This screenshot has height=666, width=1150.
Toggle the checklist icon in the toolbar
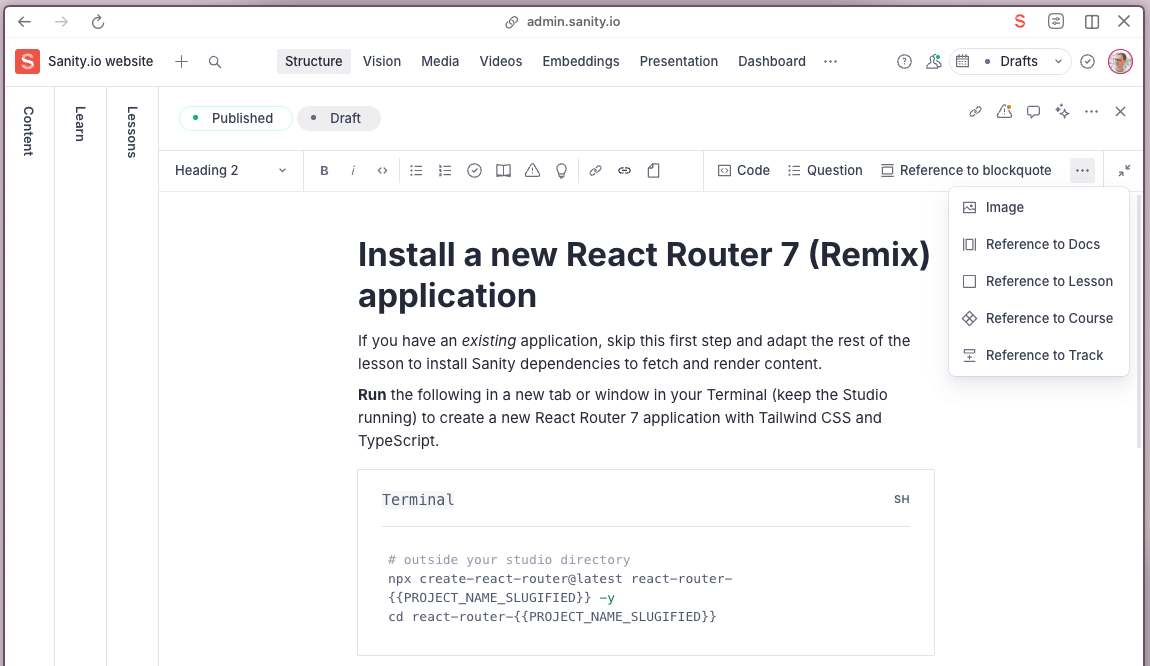pyautogui.click(x=474, y=170)
